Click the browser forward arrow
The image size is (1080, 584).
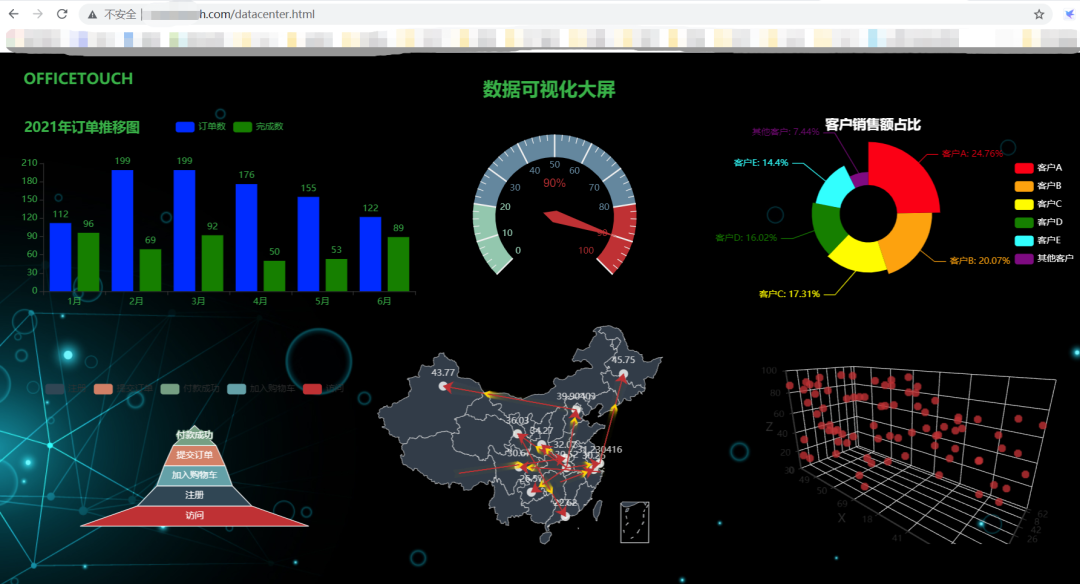point(38,14)
